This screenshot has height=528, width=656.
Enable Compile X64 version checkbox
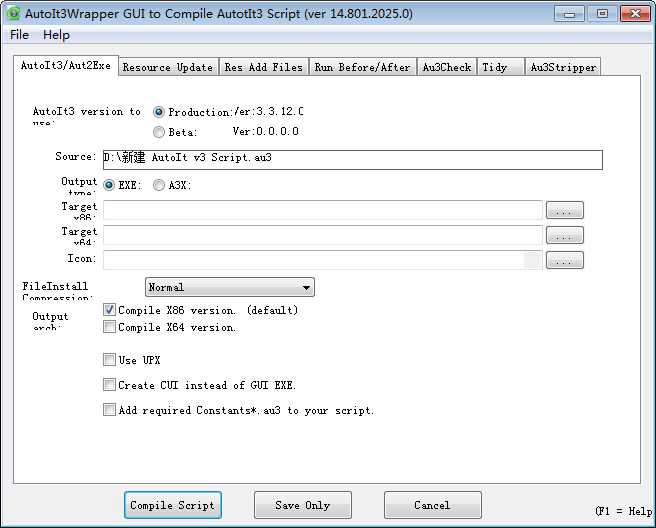pos(109,327)
